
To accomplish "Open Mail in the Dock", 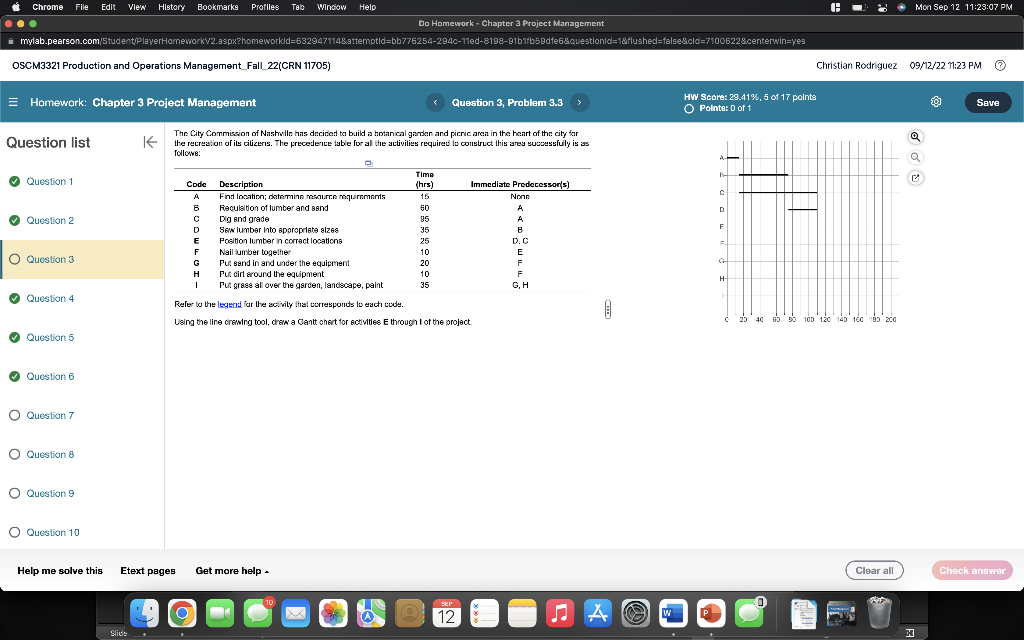I will [295, 614].
